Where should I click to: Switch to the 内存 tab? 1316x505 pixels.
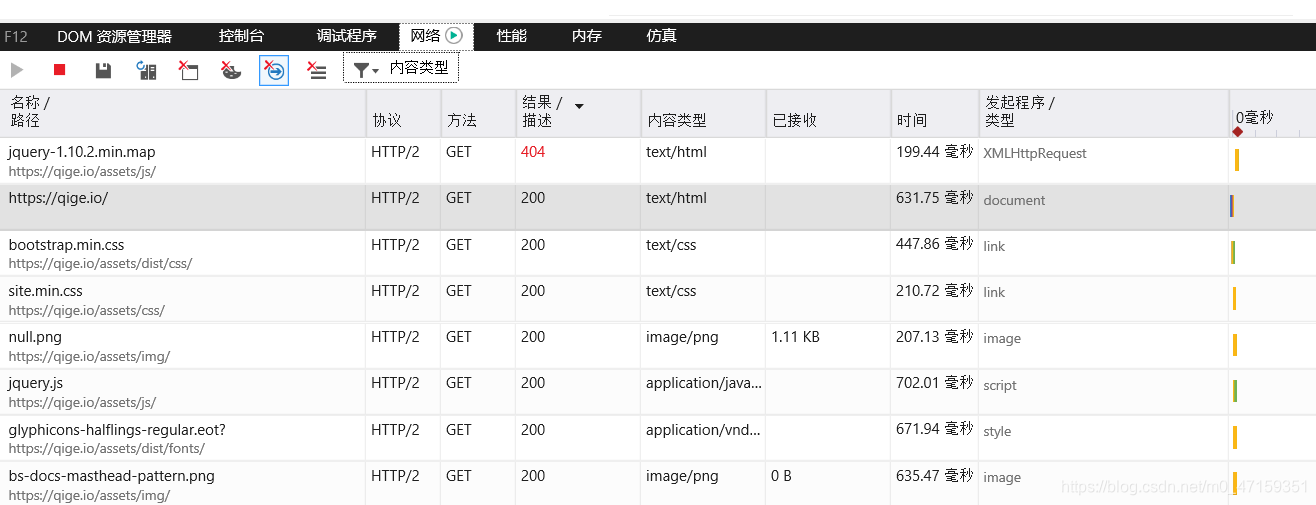pyautogui.click(x=587, y=36)
